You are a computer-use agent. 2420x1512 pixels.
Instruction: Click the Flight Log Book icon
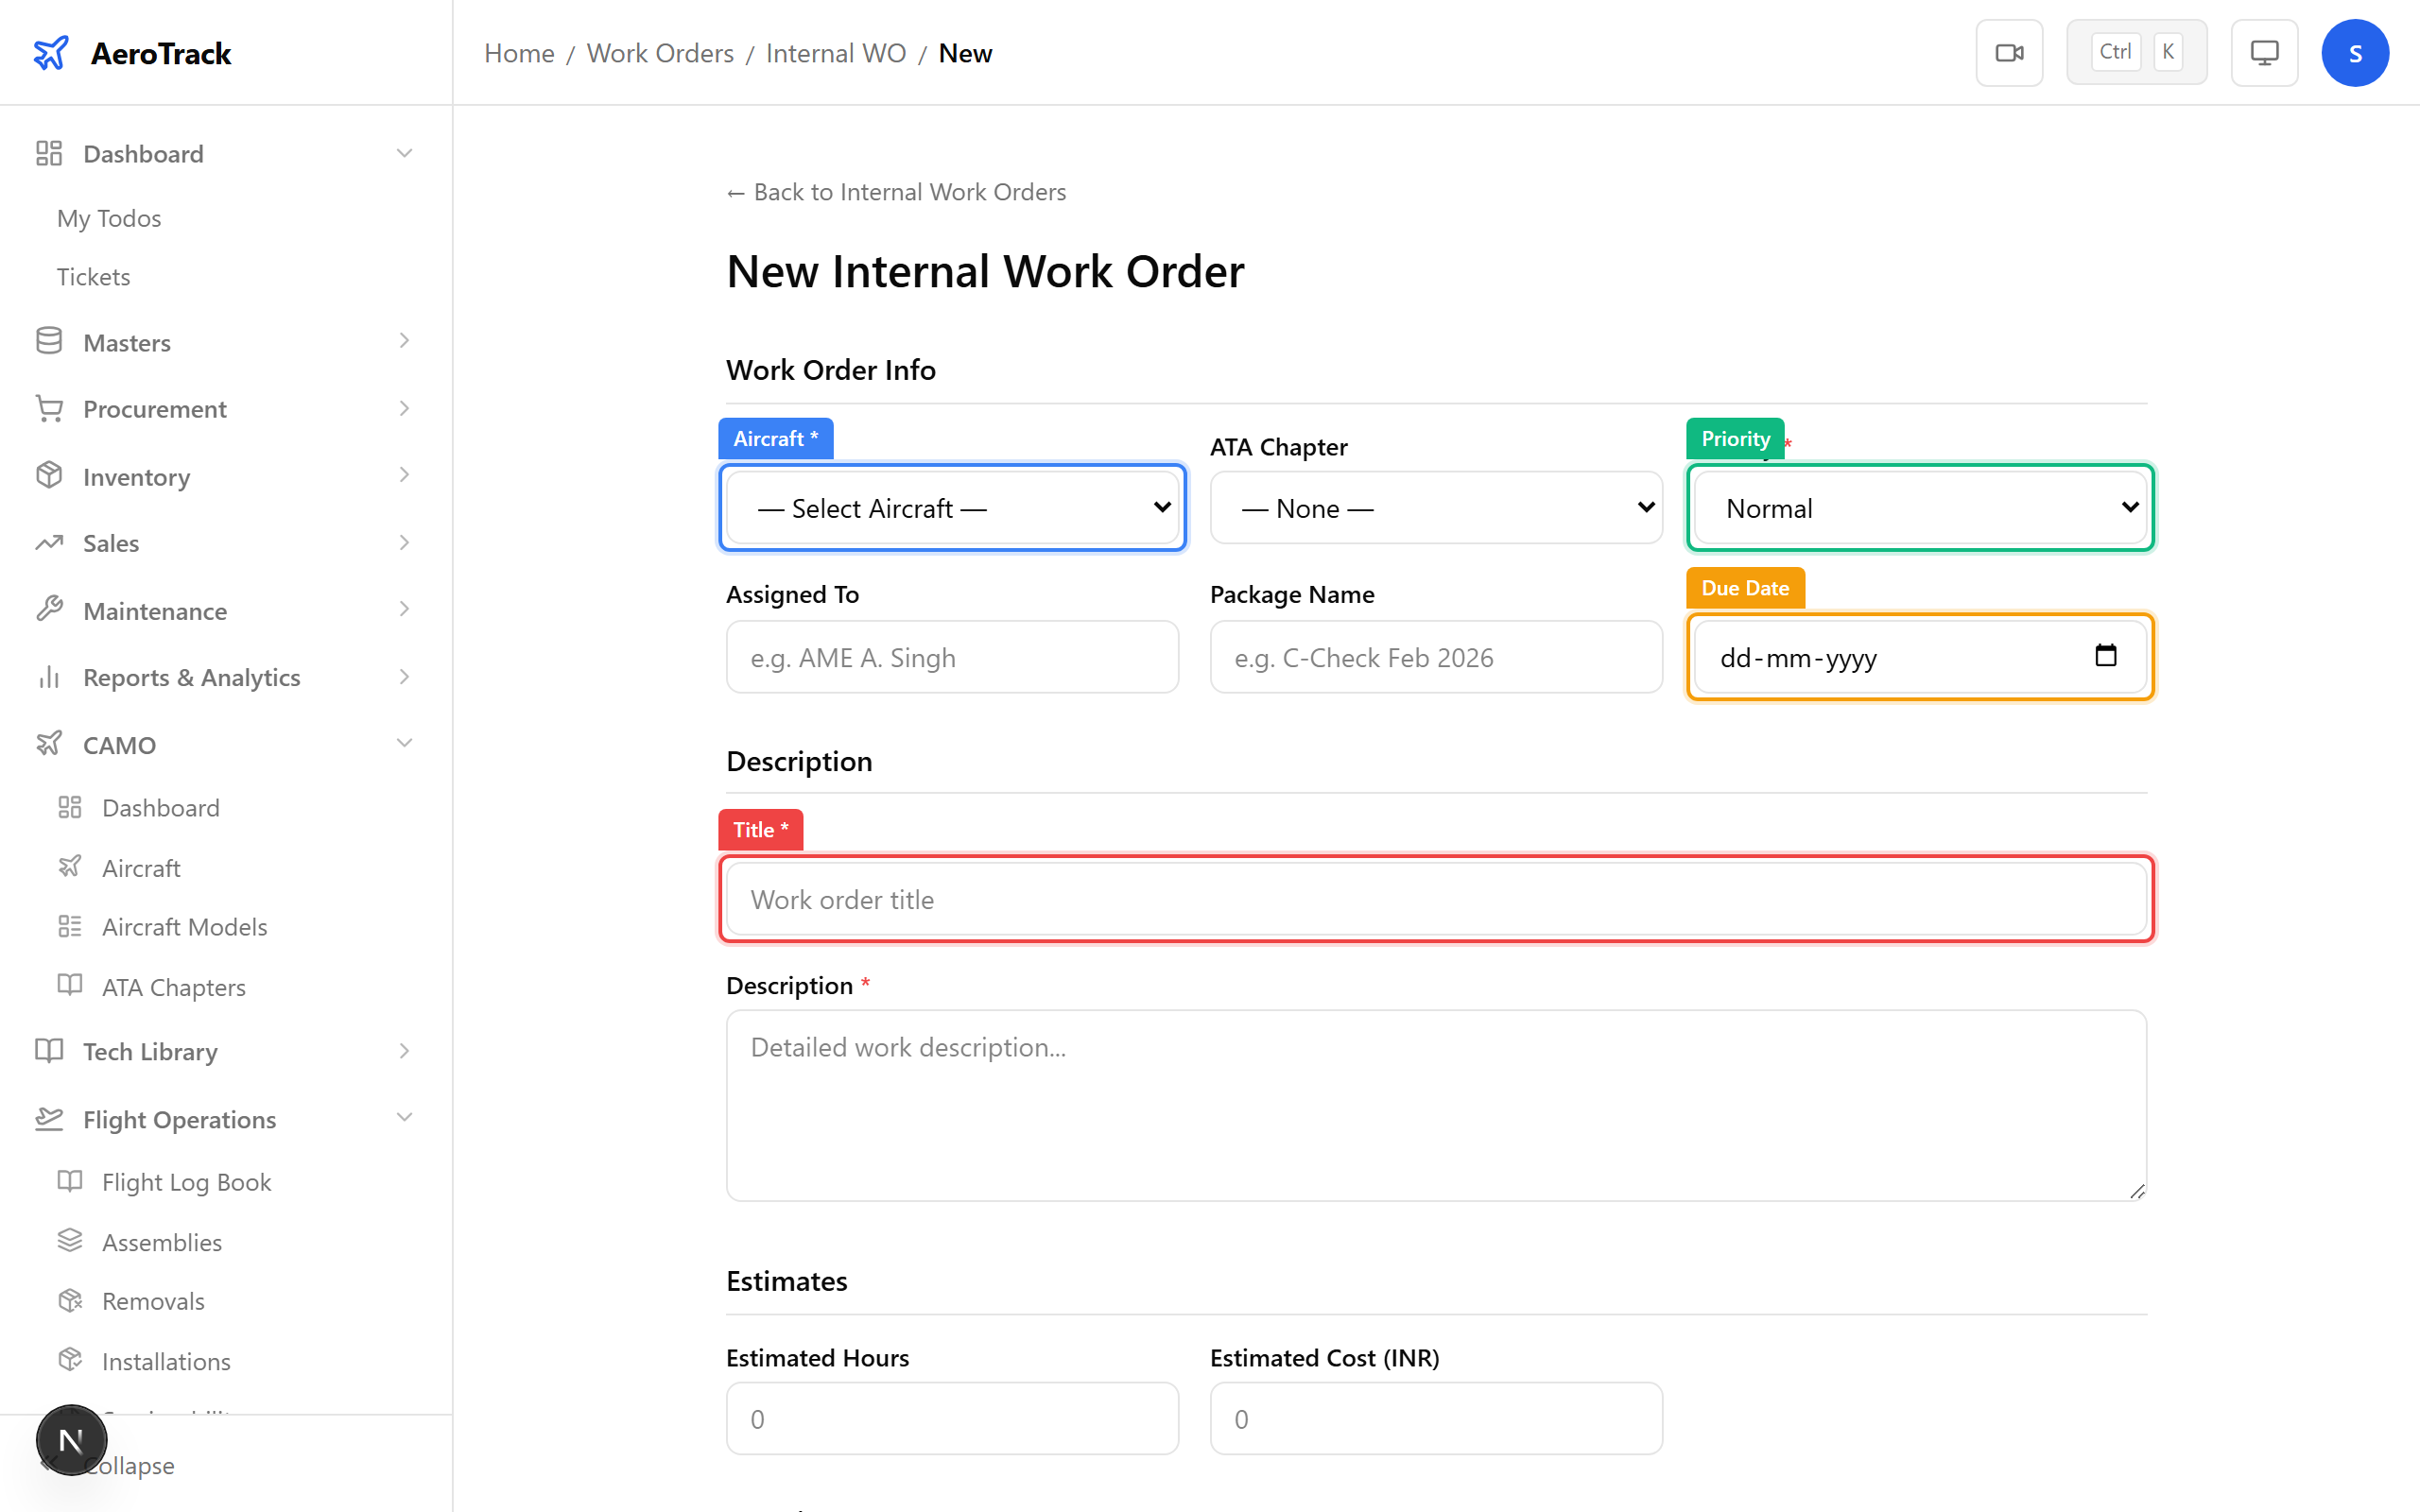[x=70, y=1181]
